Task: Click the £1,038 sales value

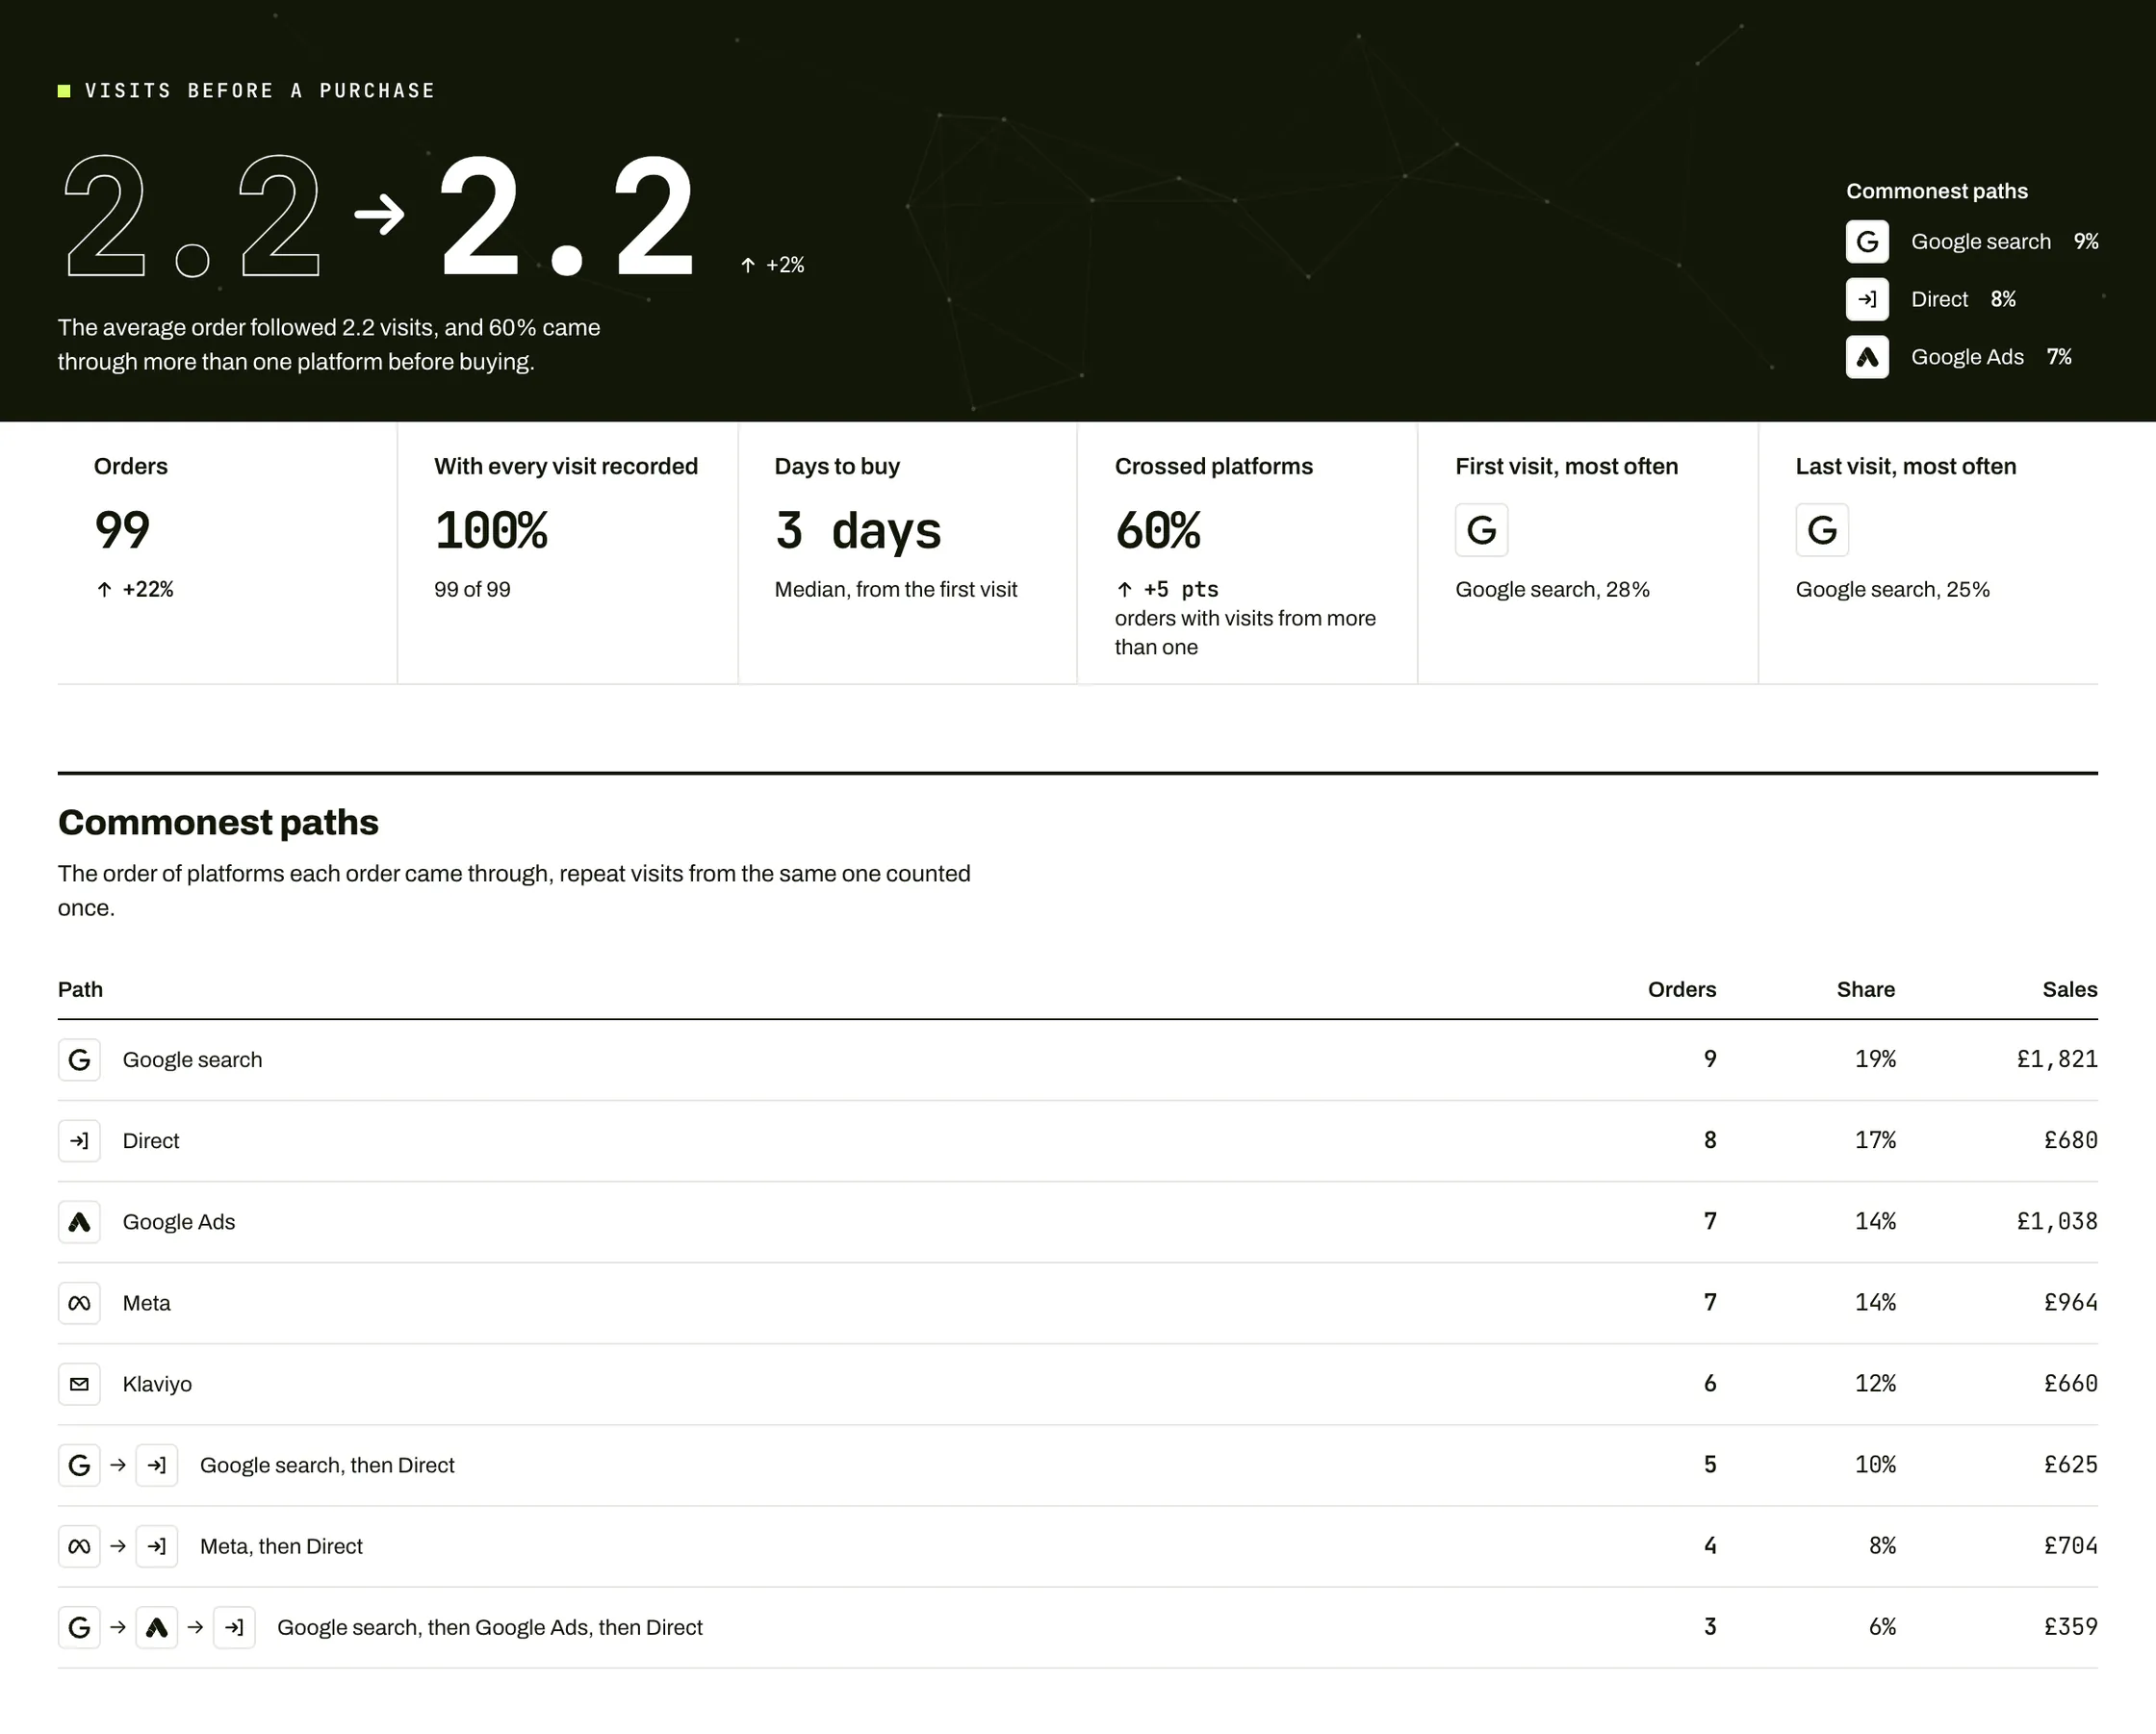Action: [2057, 1221]
